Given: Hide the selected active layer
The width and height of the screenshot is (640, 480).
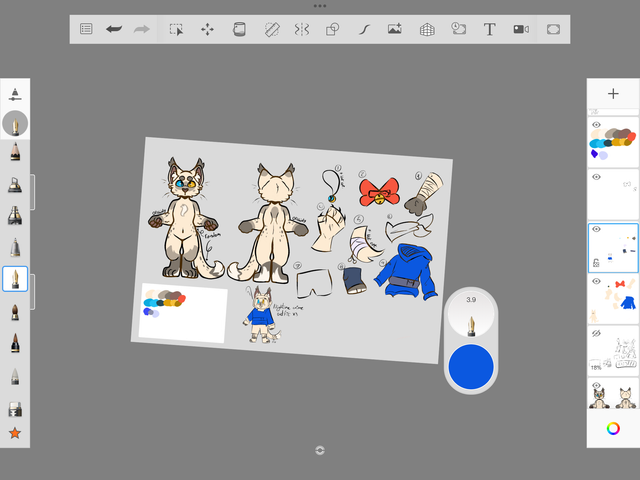Looking at the screenshot, I should click(596, 229).
